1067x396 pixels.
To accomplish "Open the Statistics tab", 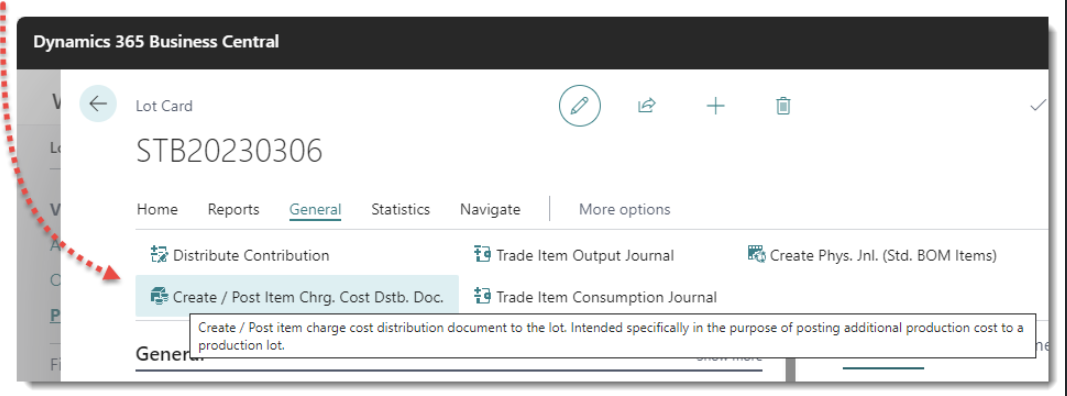I will pyautogui.click(x=400, y=210).
